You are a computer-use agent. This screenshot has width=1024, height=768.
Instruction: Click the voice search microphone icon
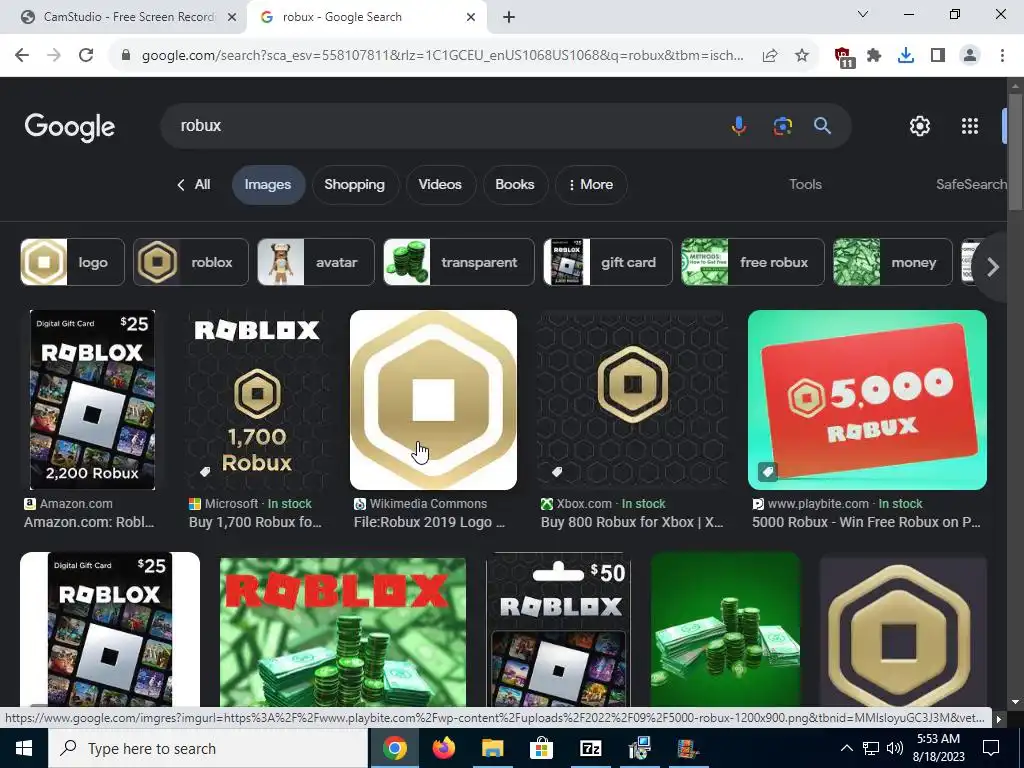(x=739, y=125)
